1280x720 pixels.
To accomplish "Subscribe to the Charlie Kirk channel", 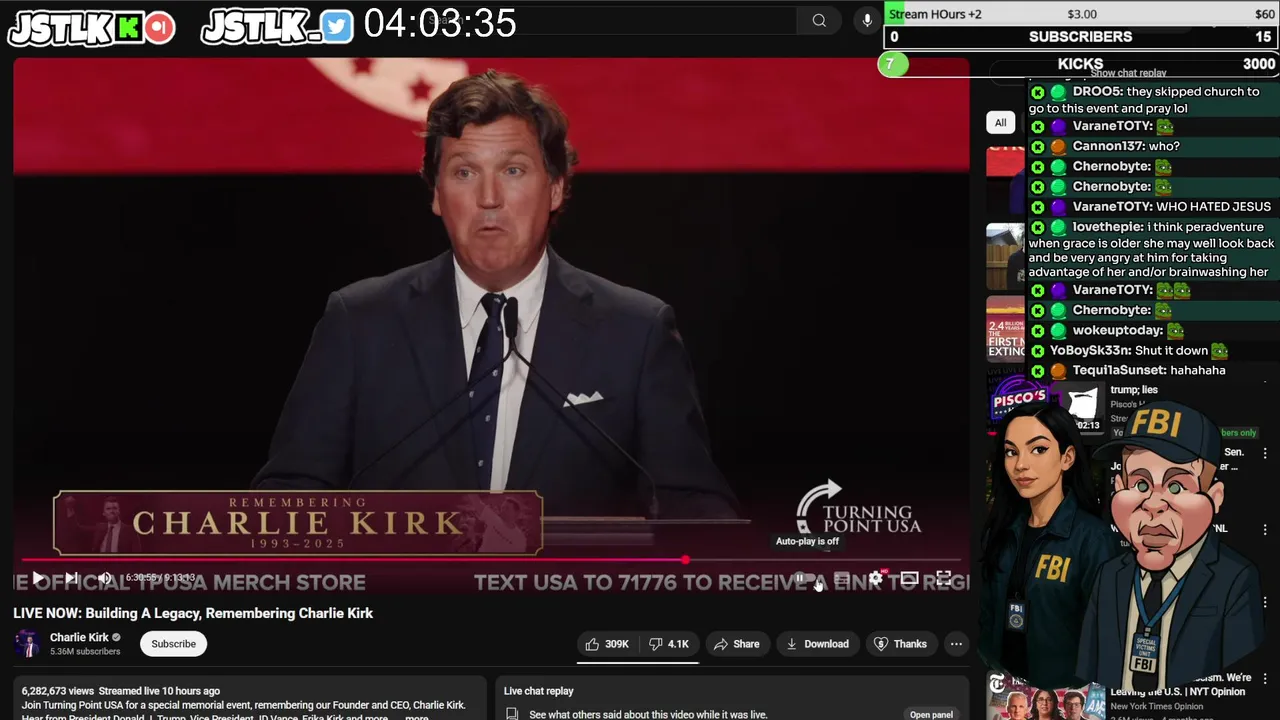I will pos(173,644).
